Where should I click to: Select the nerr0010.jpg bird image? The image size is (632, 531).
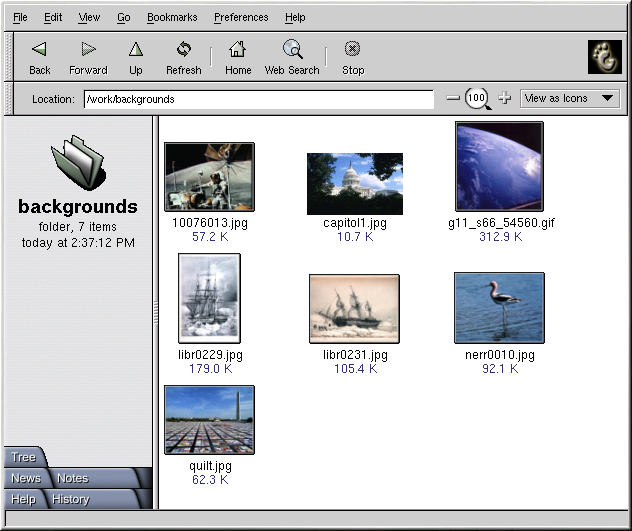pyautogui.click(x=499, y=307)
